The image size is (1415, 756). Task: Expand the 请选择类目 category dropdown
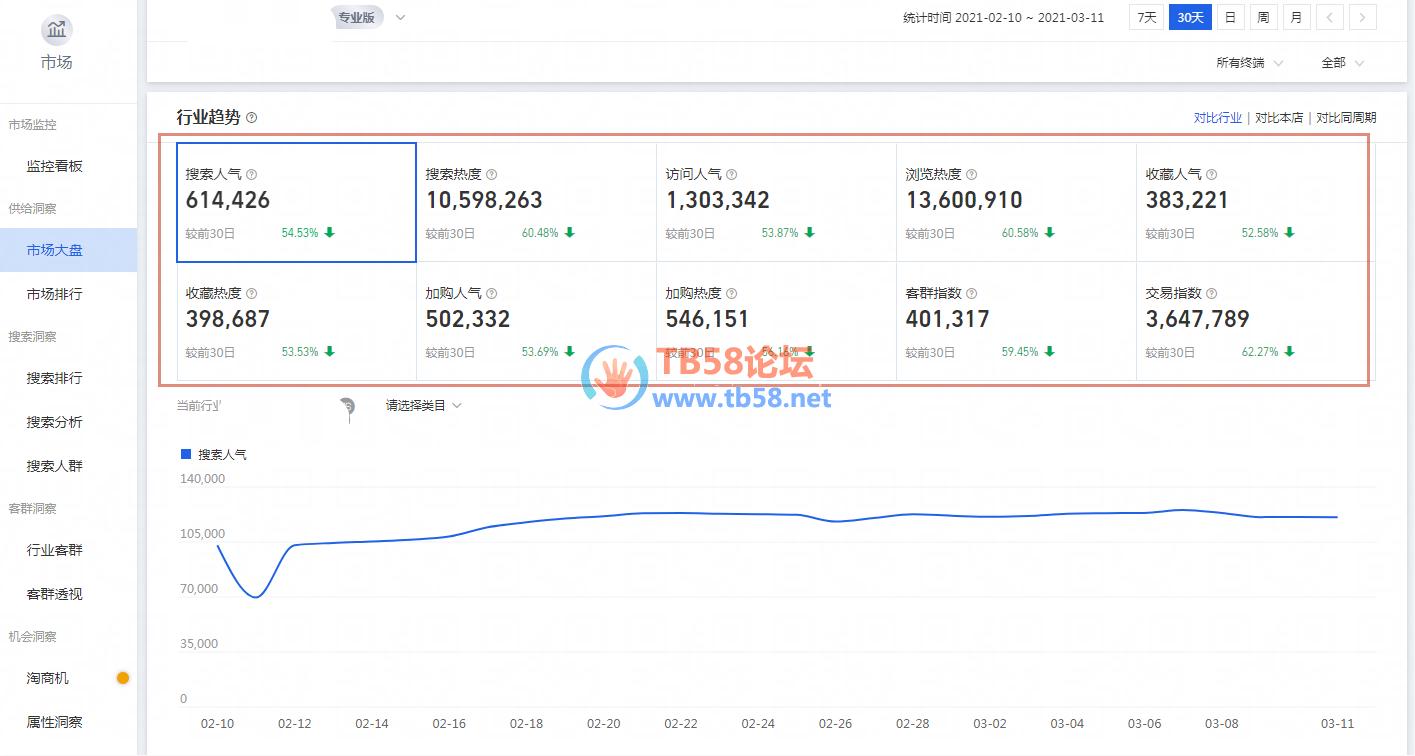click(x=424, y=406)
